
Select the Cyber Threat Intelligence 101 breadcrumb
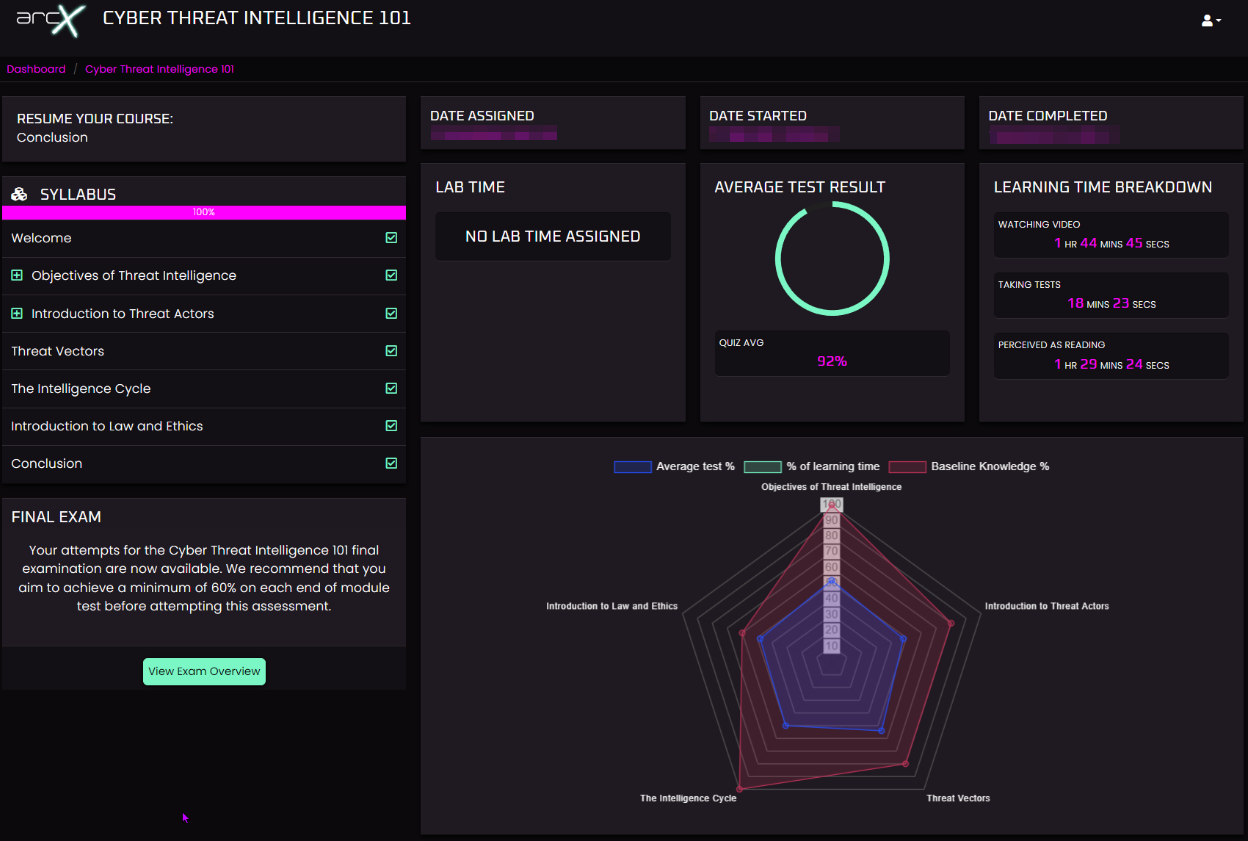(160, 69)
